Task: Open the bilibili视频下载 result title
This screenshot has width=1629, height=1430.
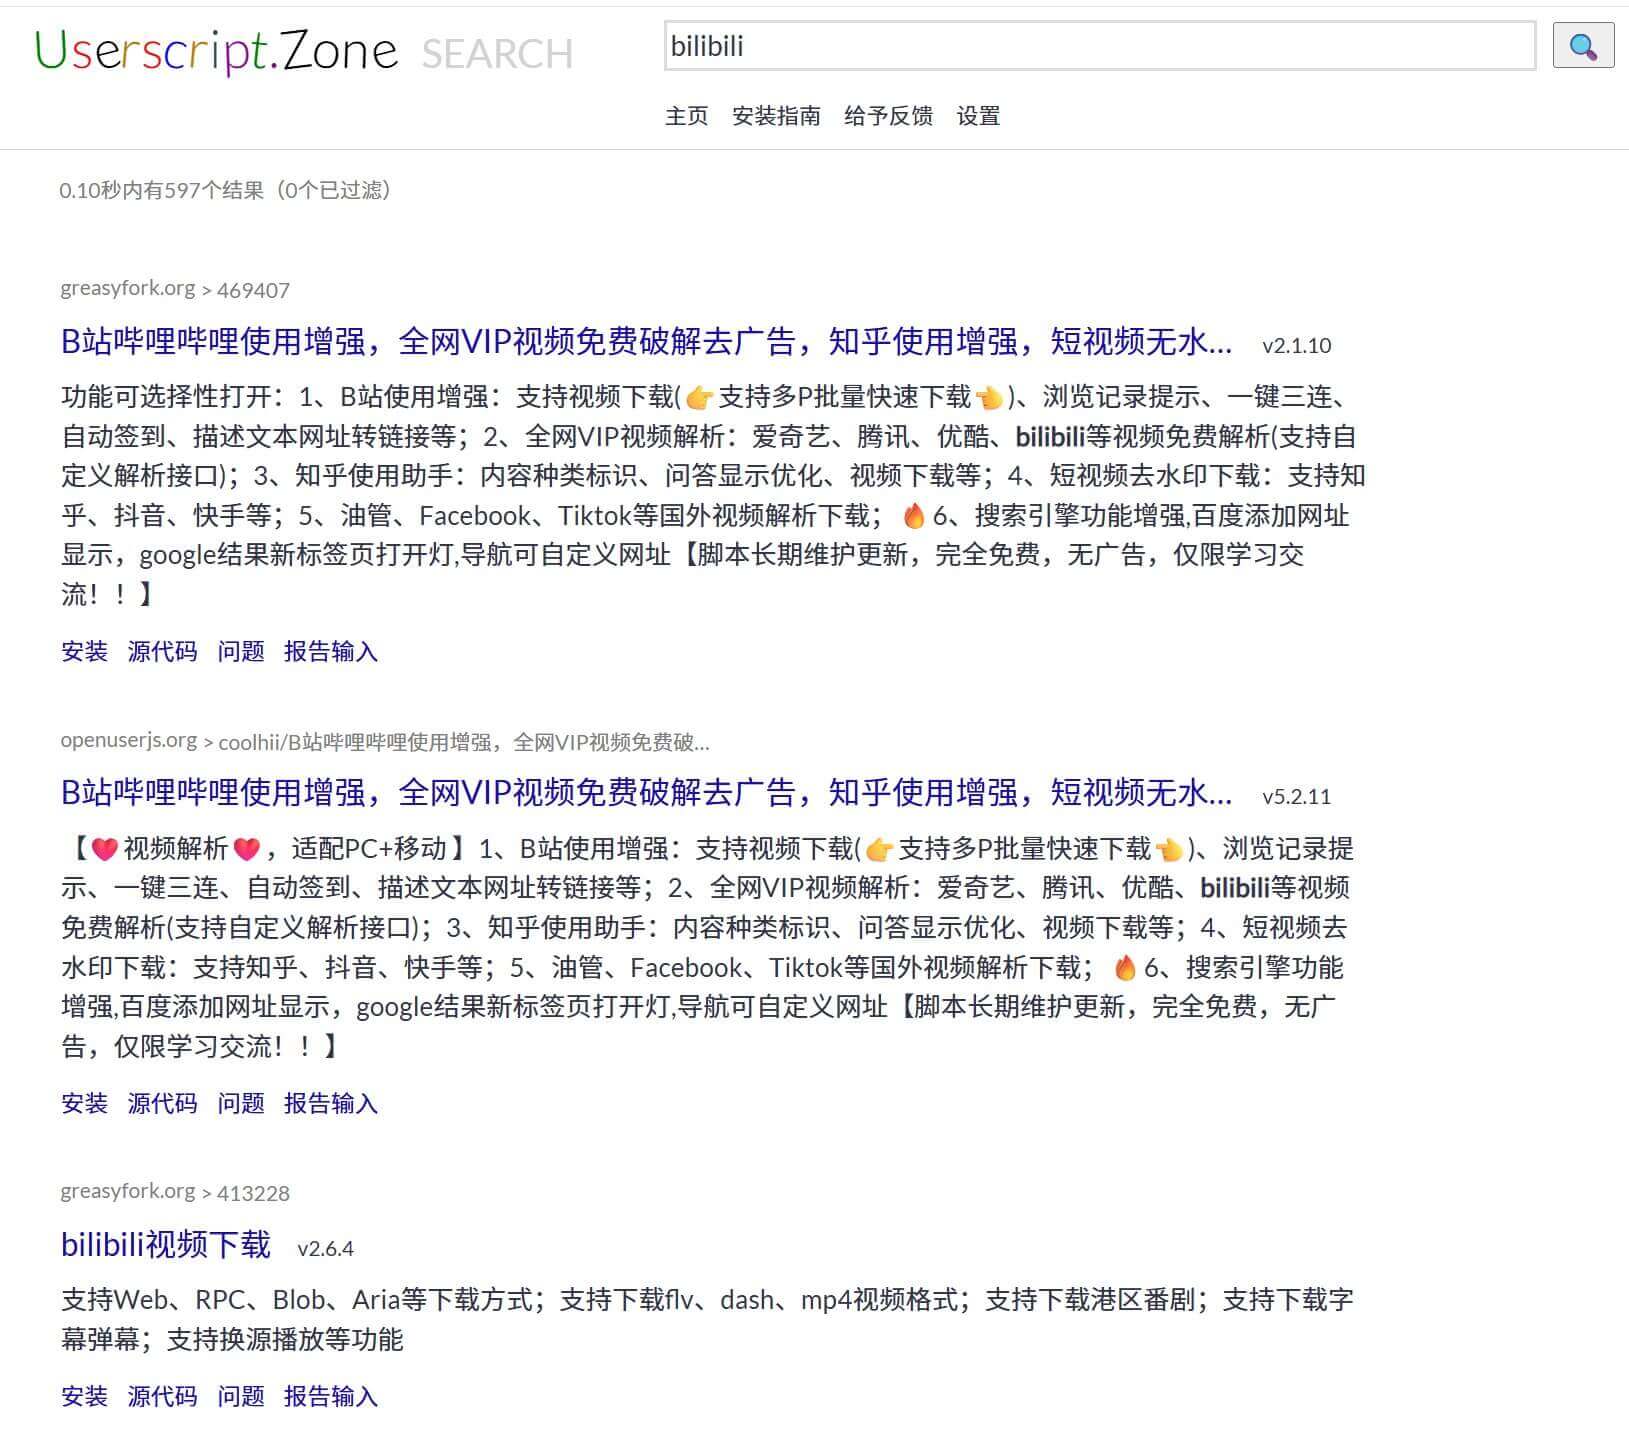Action: pyautogui.click(x=166, y=1245)
